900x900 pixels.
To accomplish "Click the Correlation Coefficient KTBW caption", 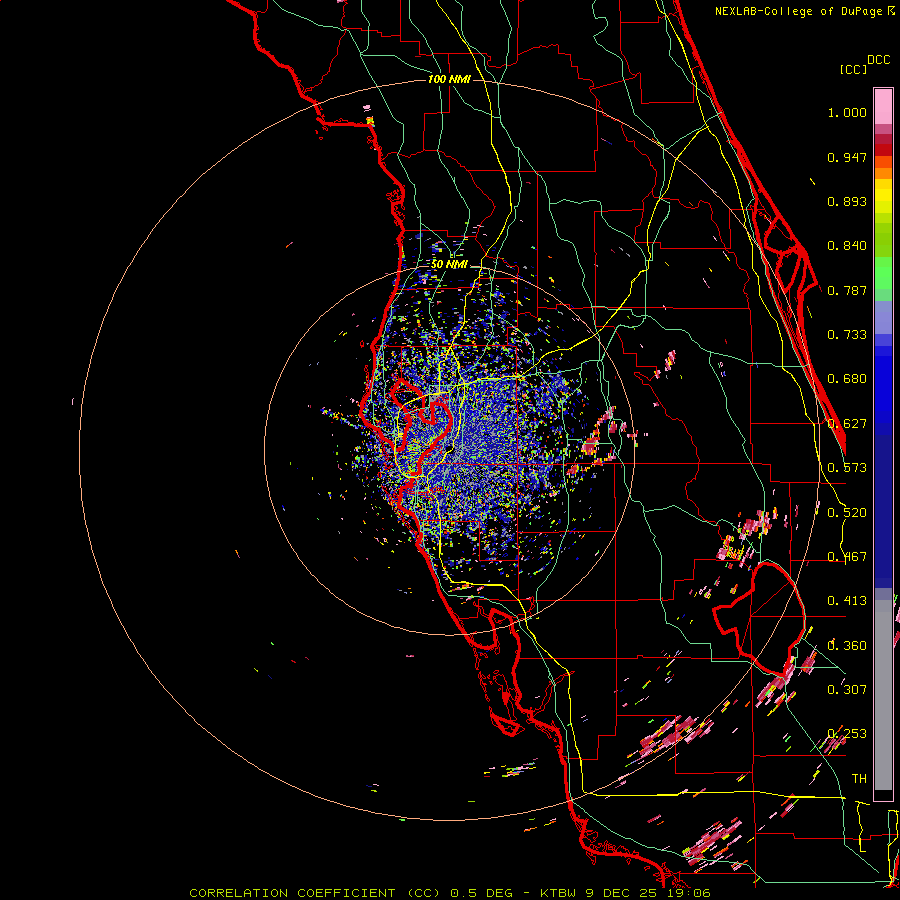I will [449, 893].
